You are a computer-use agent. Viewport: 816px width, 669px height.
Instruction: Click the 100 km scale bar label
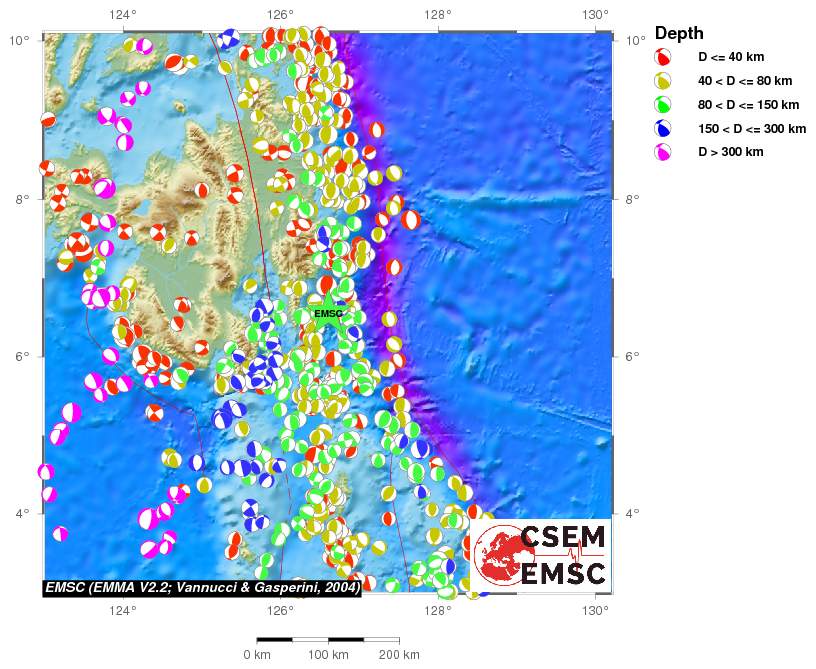(328, 655)
